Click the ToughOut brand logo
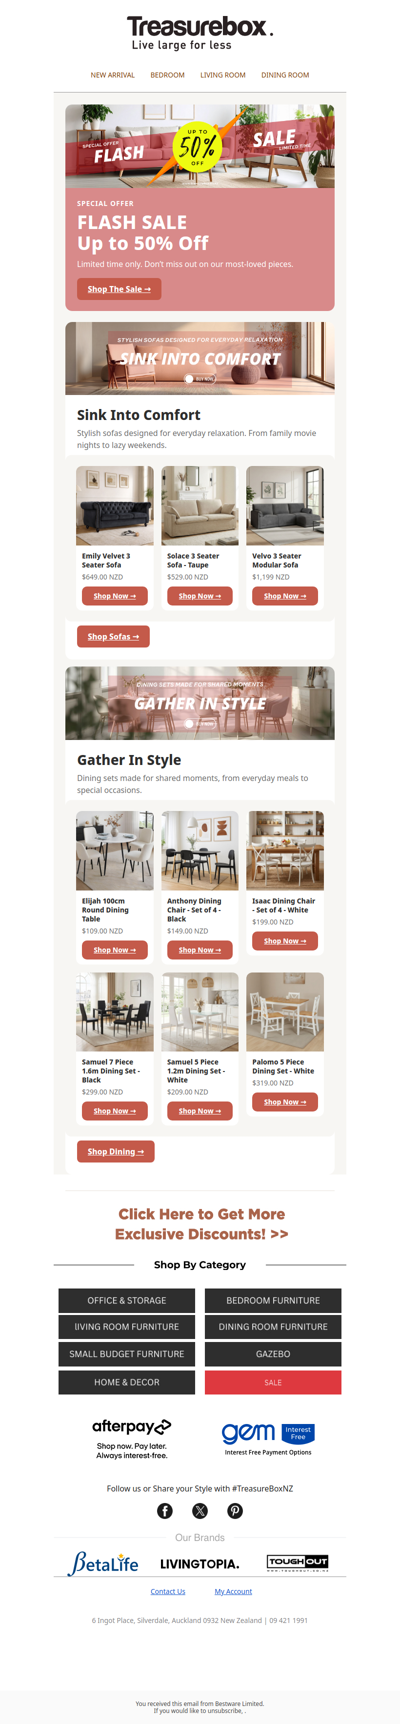 (x=297, y=1563)
